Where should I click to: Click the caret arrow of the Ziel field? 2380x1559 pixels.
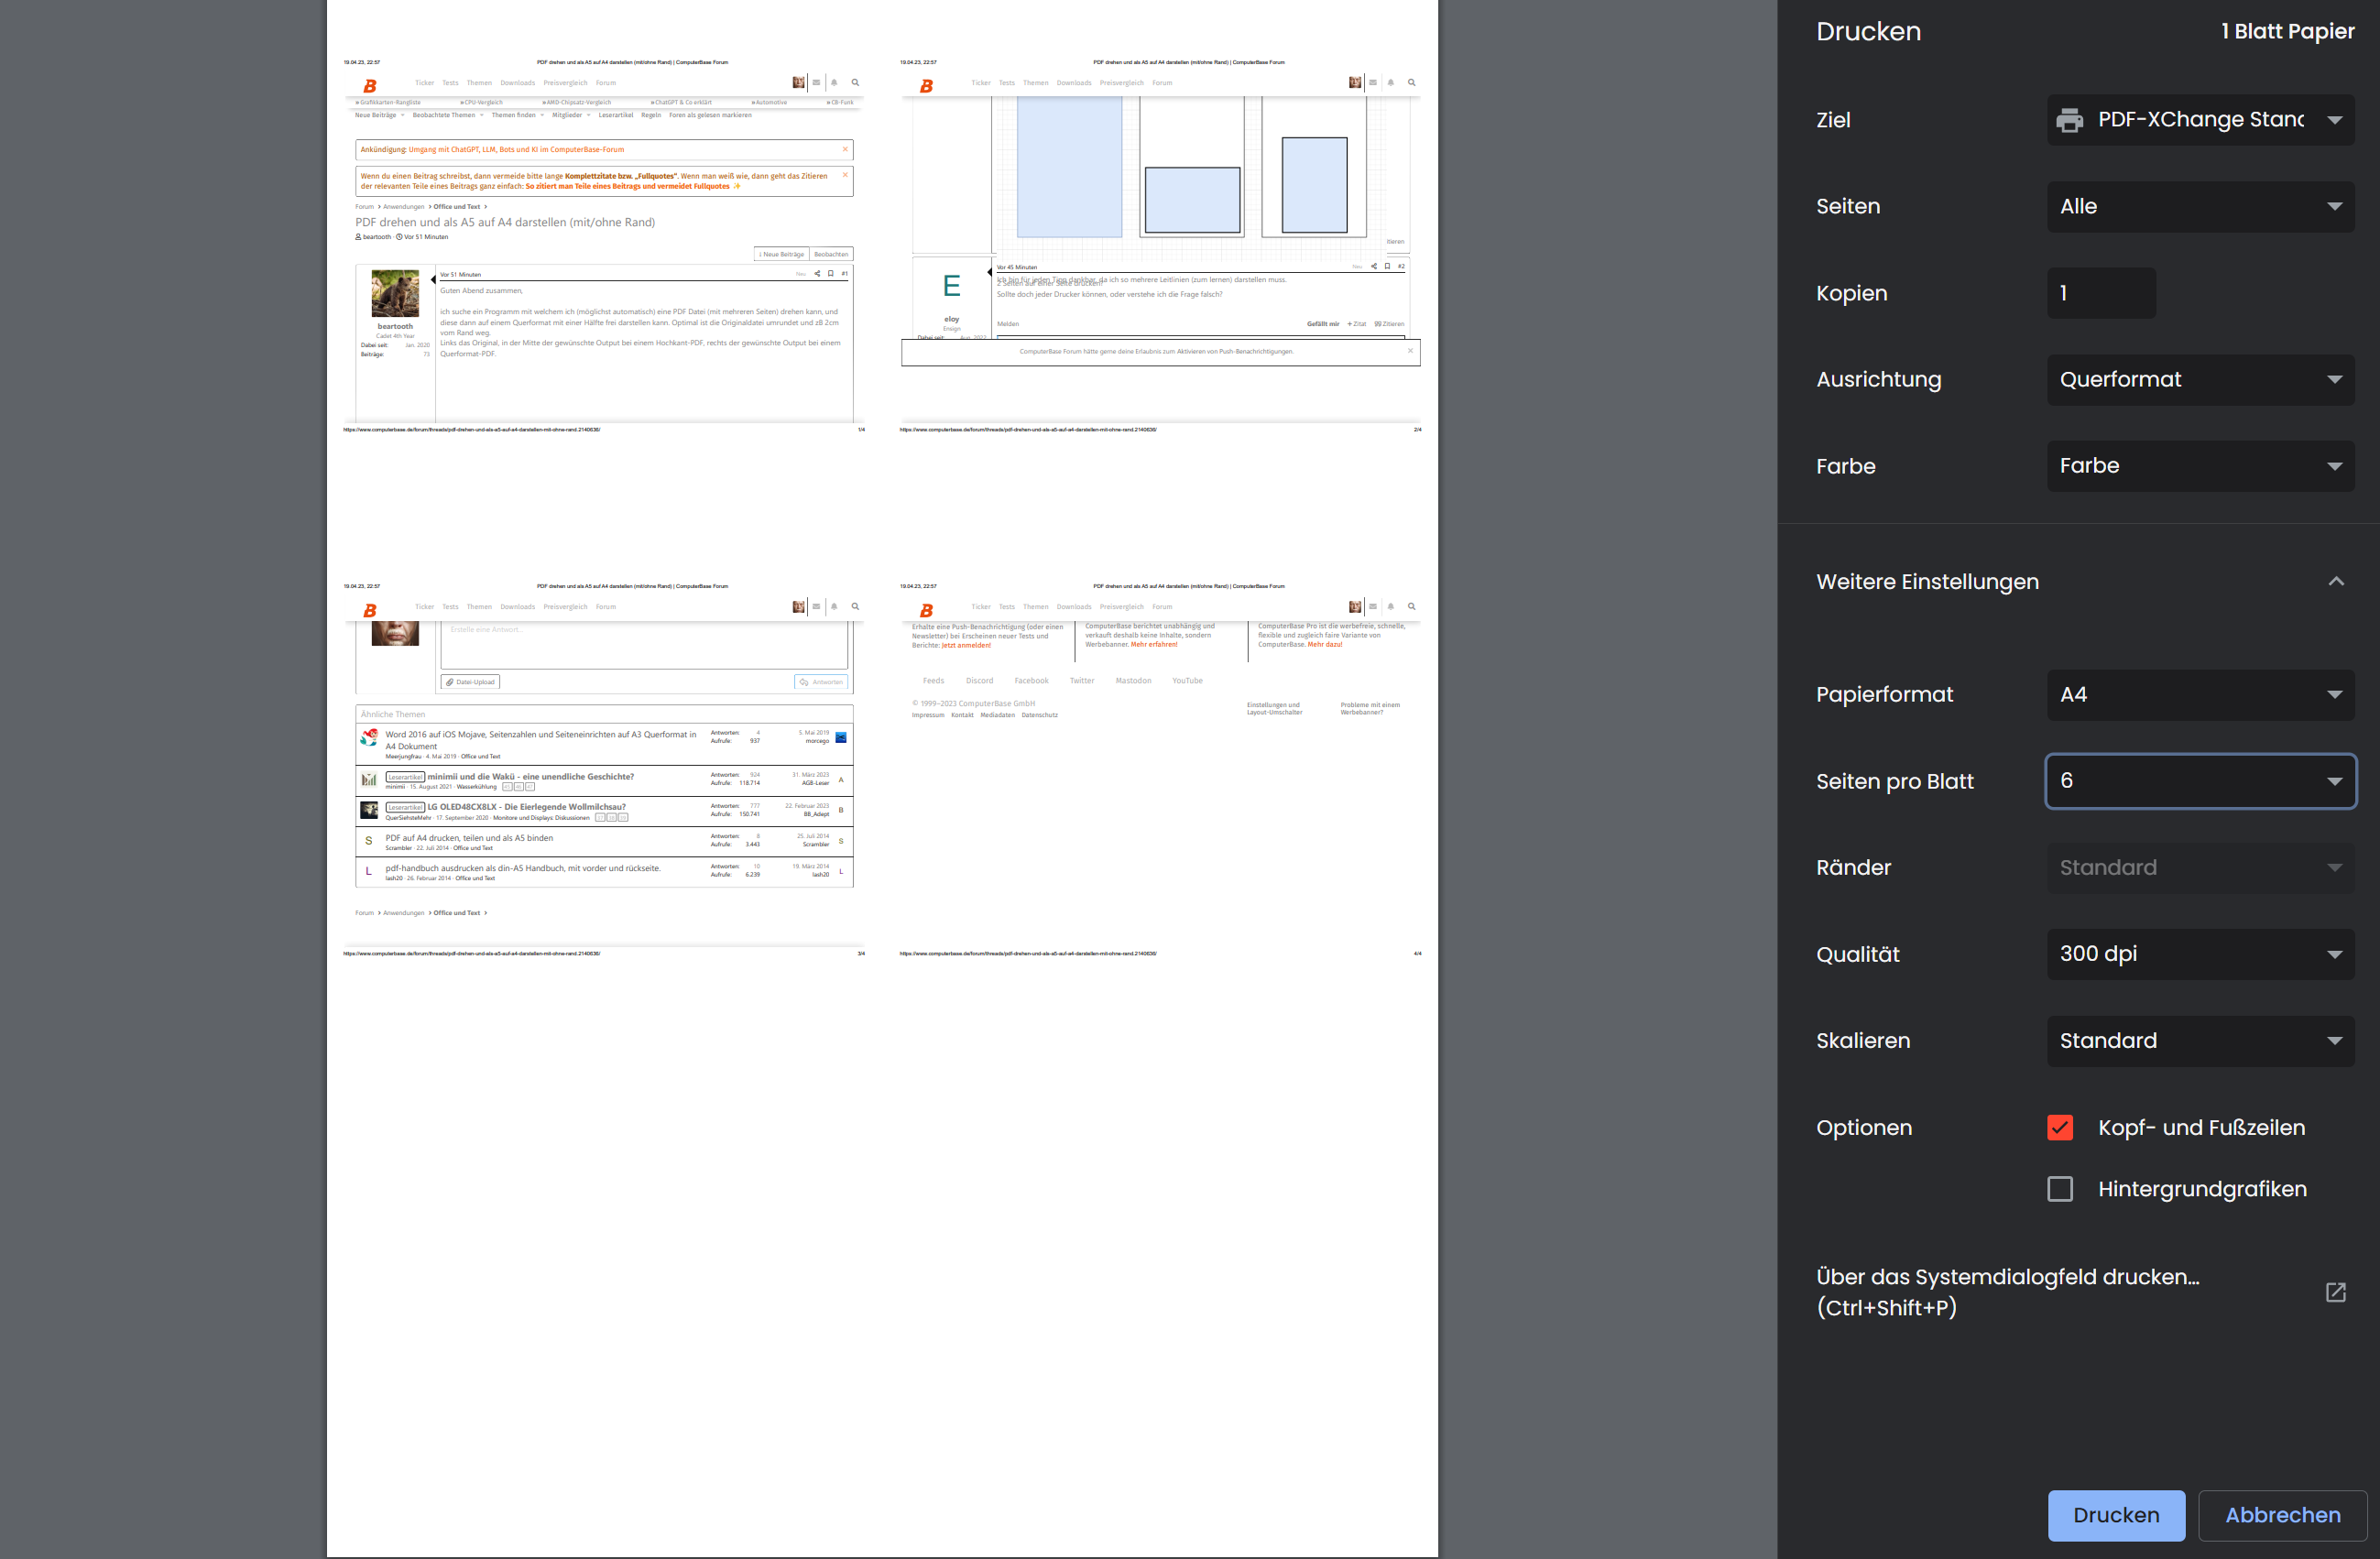click(x=2334, y=120)
